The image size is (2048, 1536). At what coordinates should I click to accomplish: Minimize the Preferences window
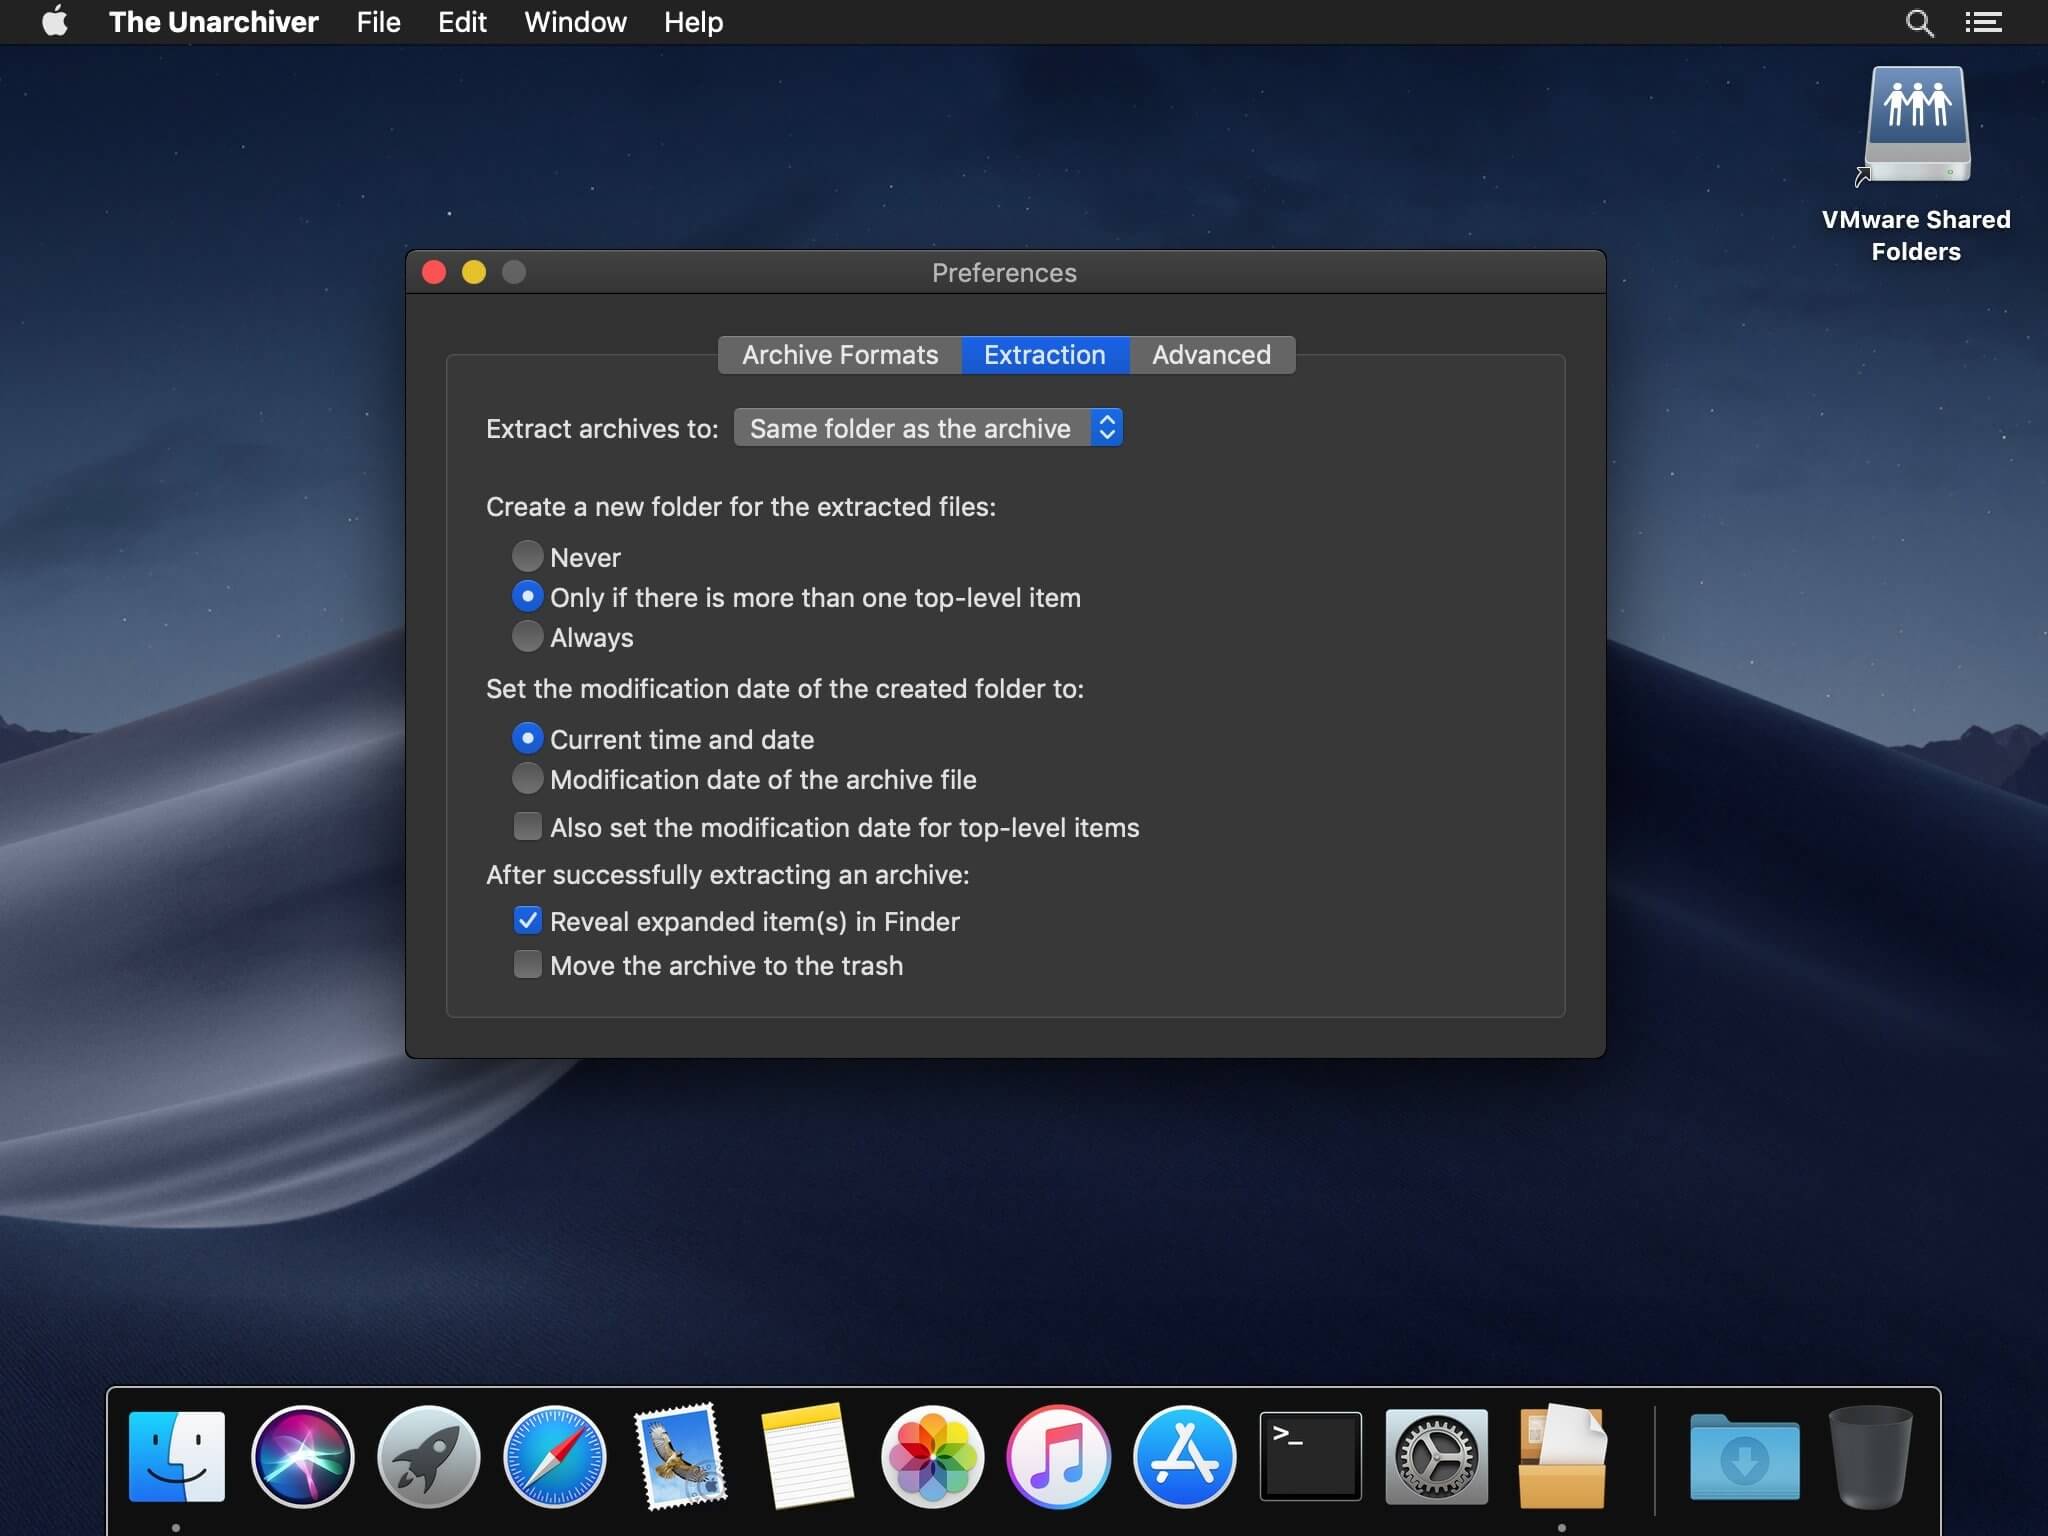pyautogui.click(x=474, y=272)
